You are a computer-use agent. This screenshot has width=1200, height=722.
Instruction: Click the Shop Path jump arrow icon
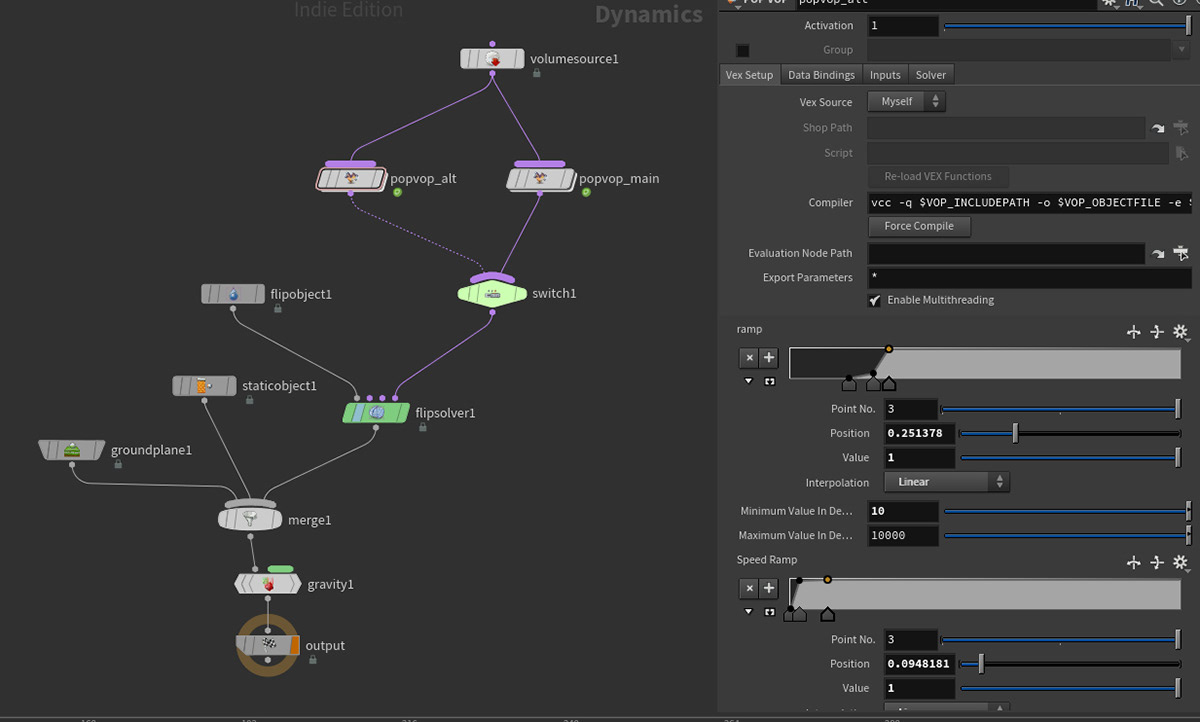point(1158,128)
